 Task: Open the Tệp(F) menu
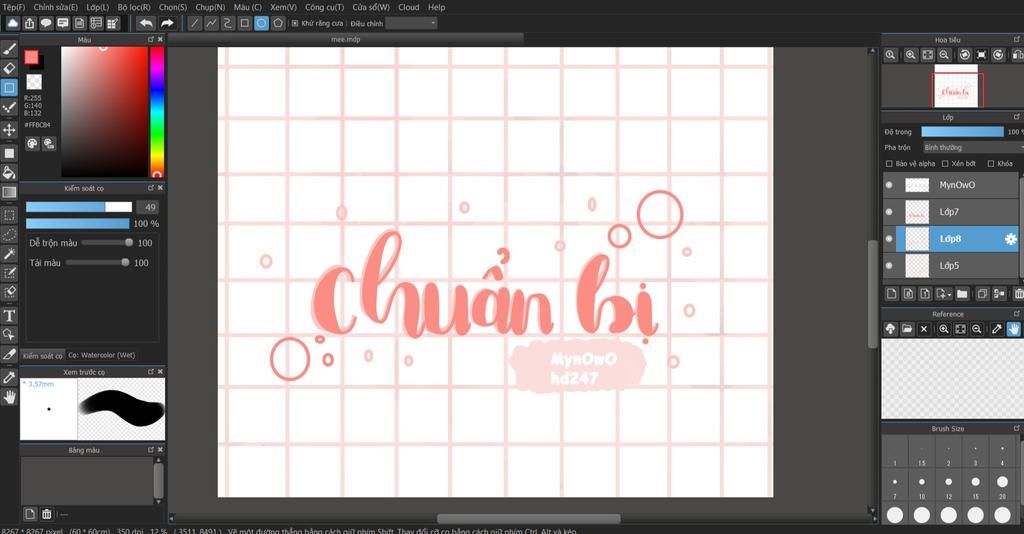coord(14,7)
